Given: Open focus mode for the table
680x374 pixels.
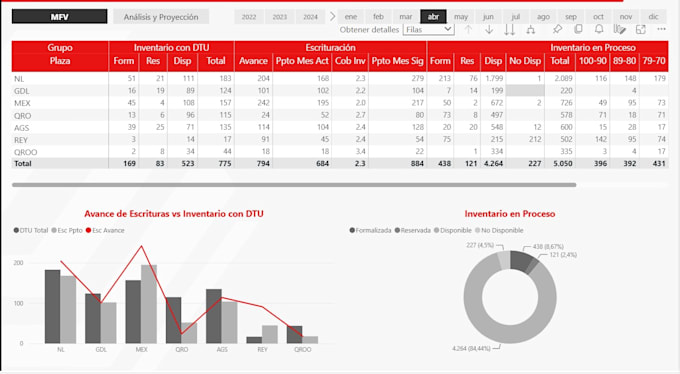Looking at the screenshot, I should 641,30.
